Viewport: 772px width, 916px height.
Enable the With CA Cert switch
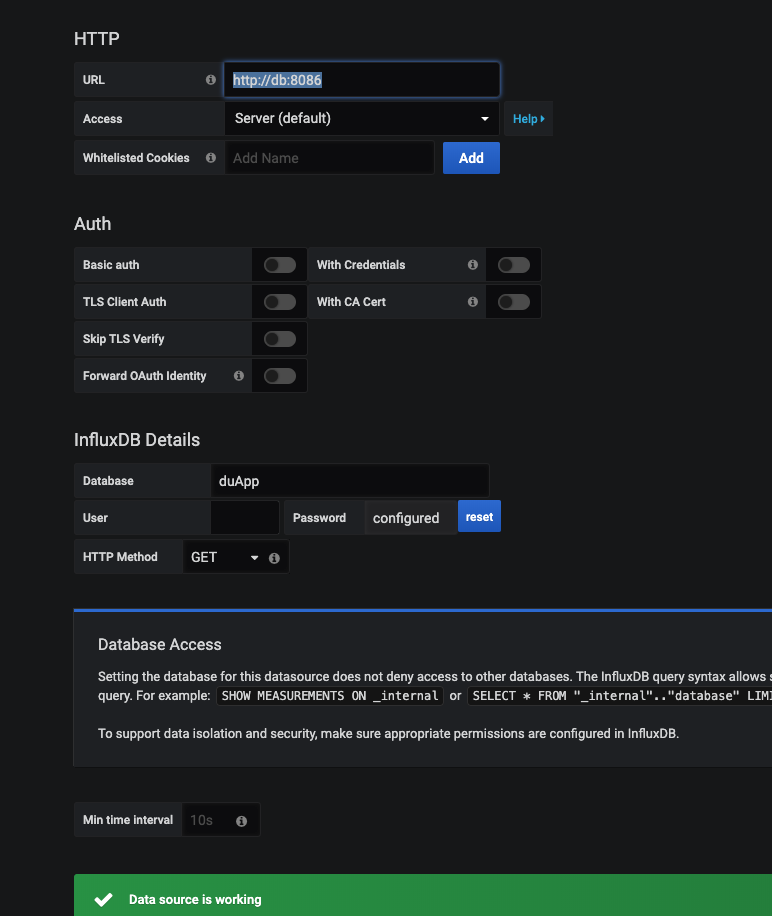pos(514,301)
